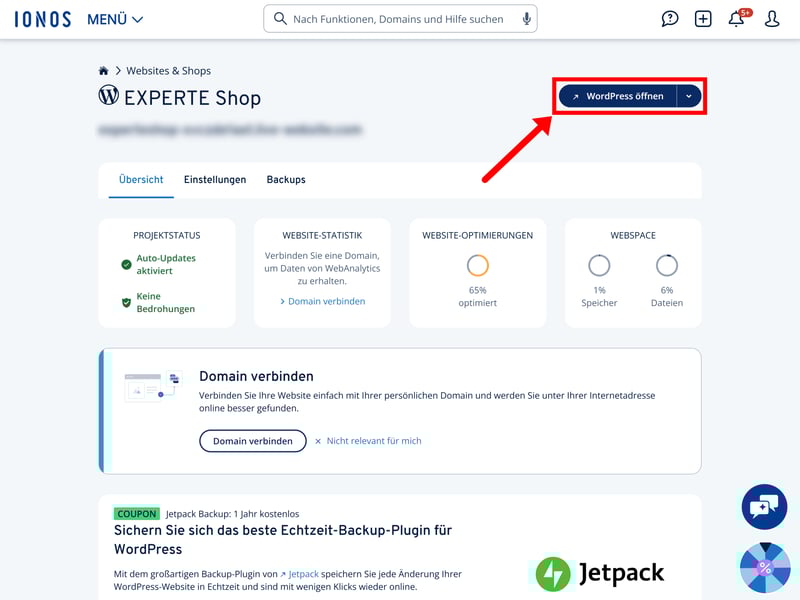The height and width of the screenshot is (600, 800).
Task: Open the user account icon
Action: [772, 19]
